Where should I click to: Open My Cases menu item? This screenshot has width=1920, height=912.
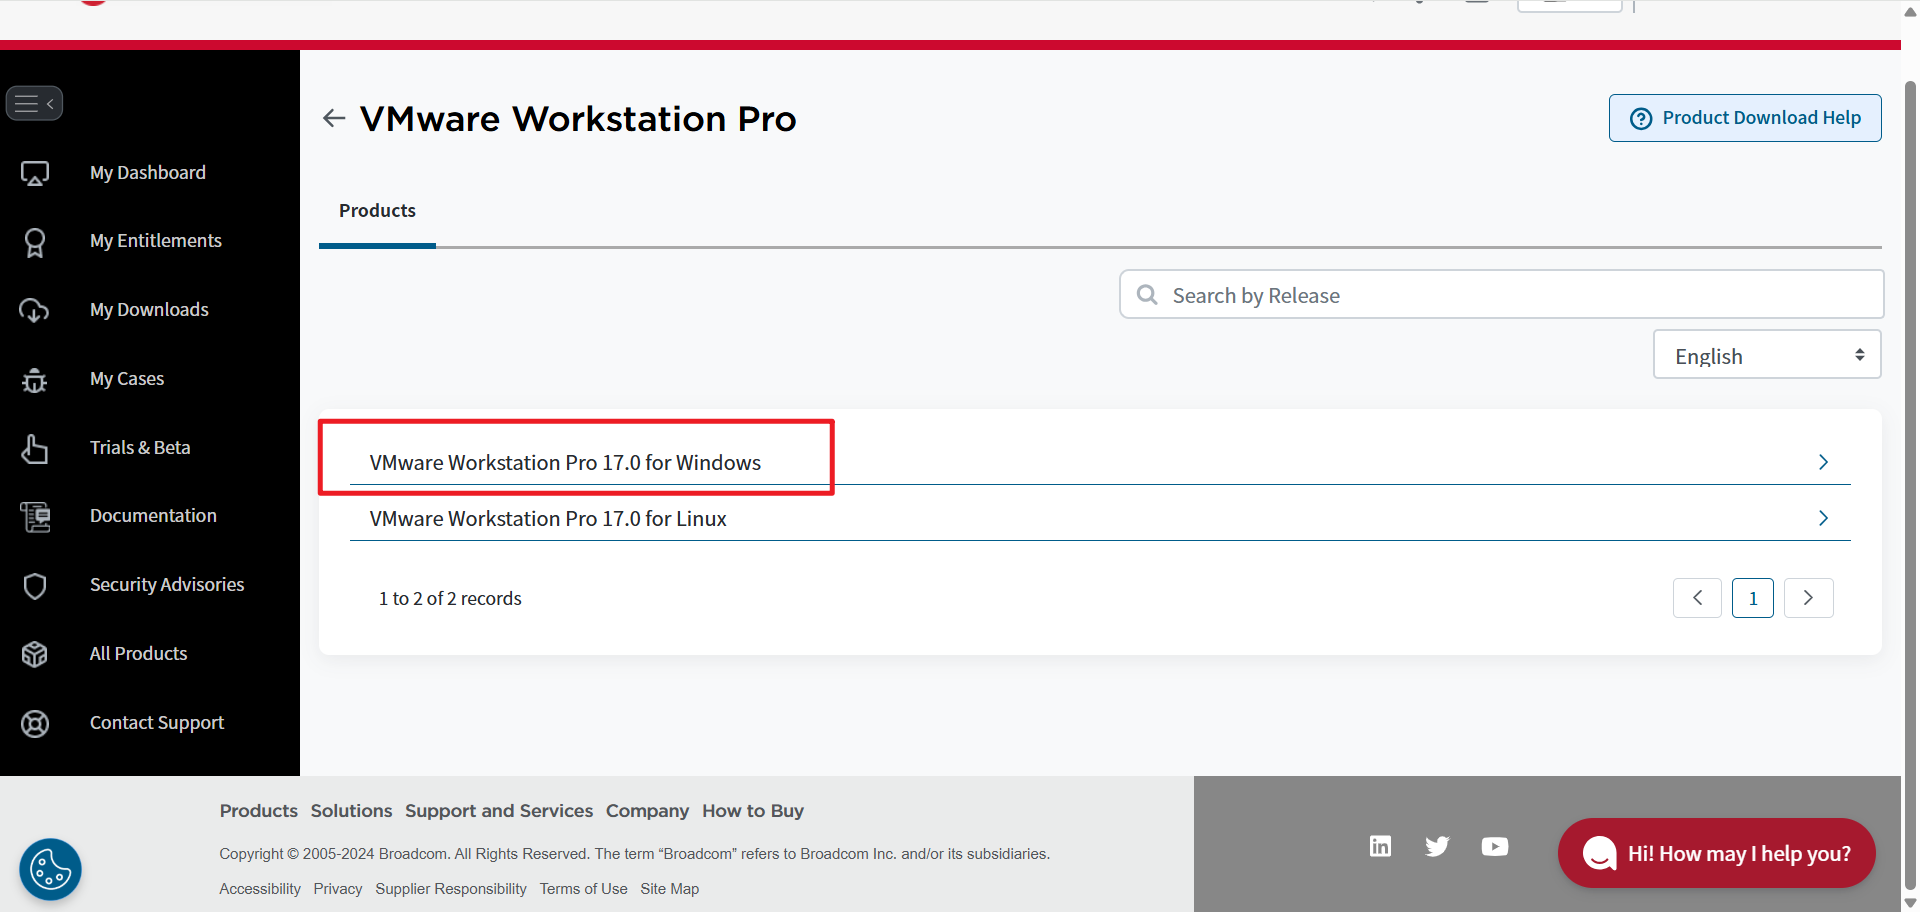point(127,379)
